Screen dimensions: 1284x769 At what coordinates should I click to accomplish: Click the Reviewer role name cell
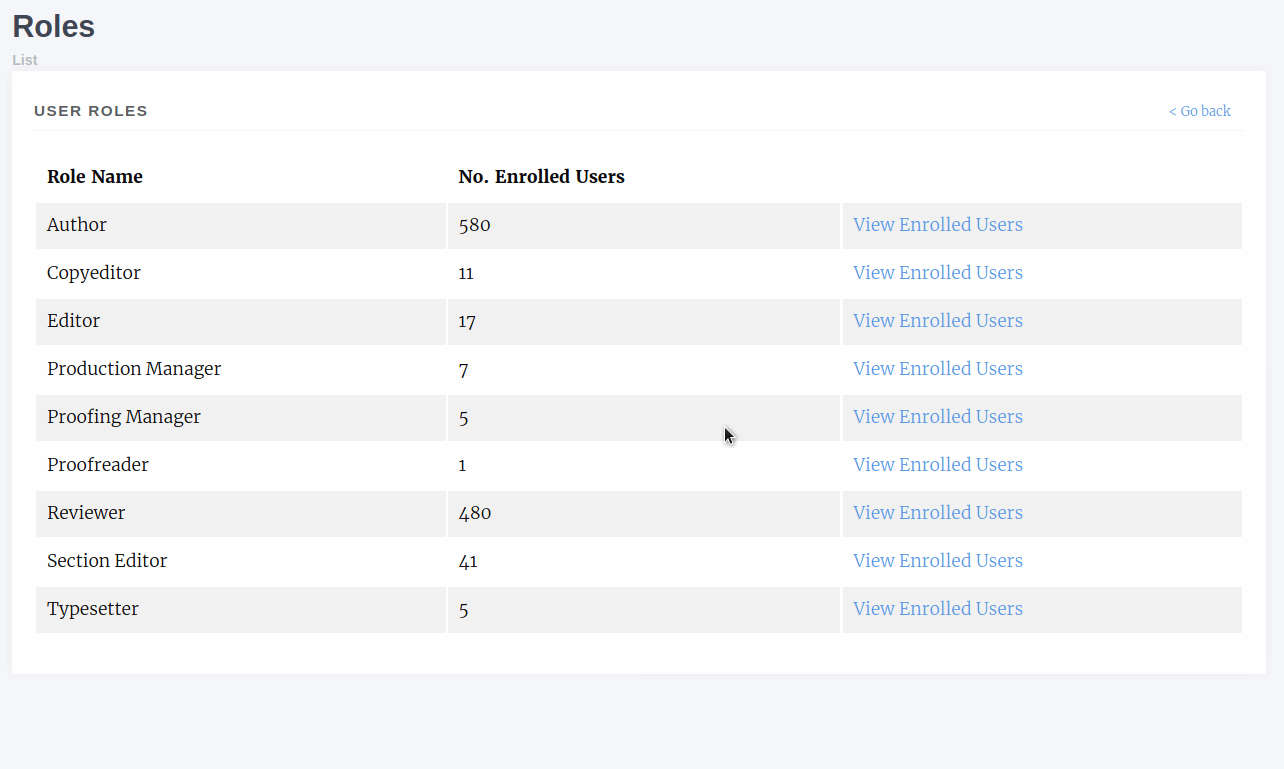click(86, 513)
